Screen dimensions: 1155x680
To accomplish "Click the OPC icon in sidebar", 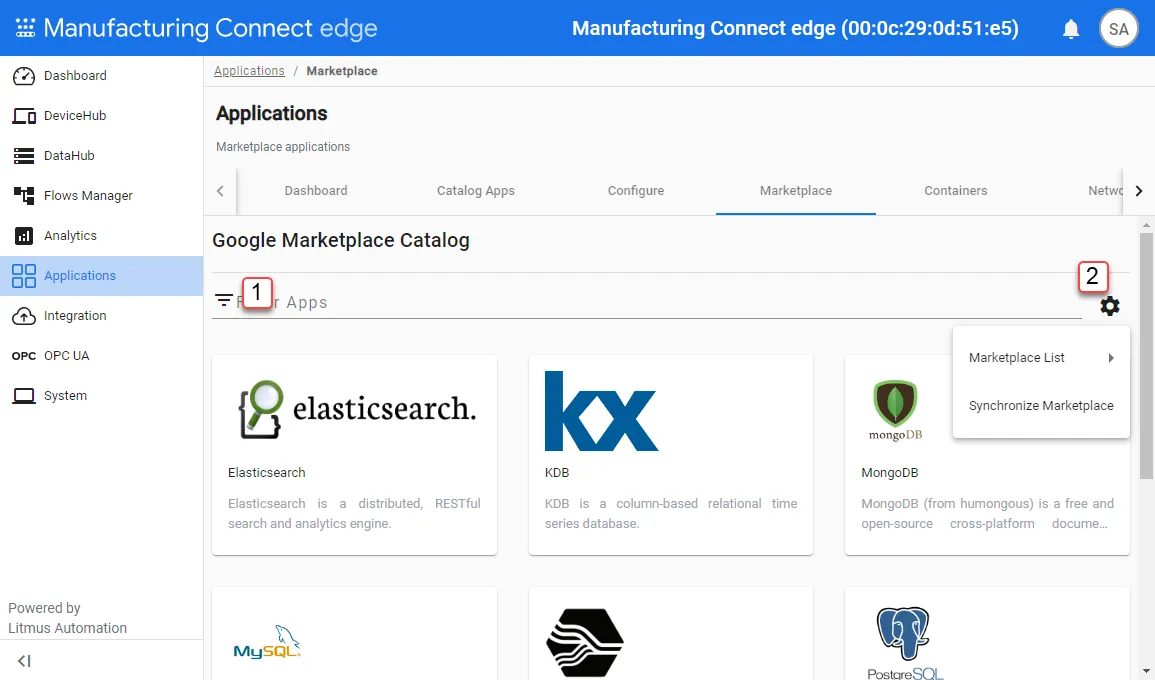I will [x=24, y=356].
